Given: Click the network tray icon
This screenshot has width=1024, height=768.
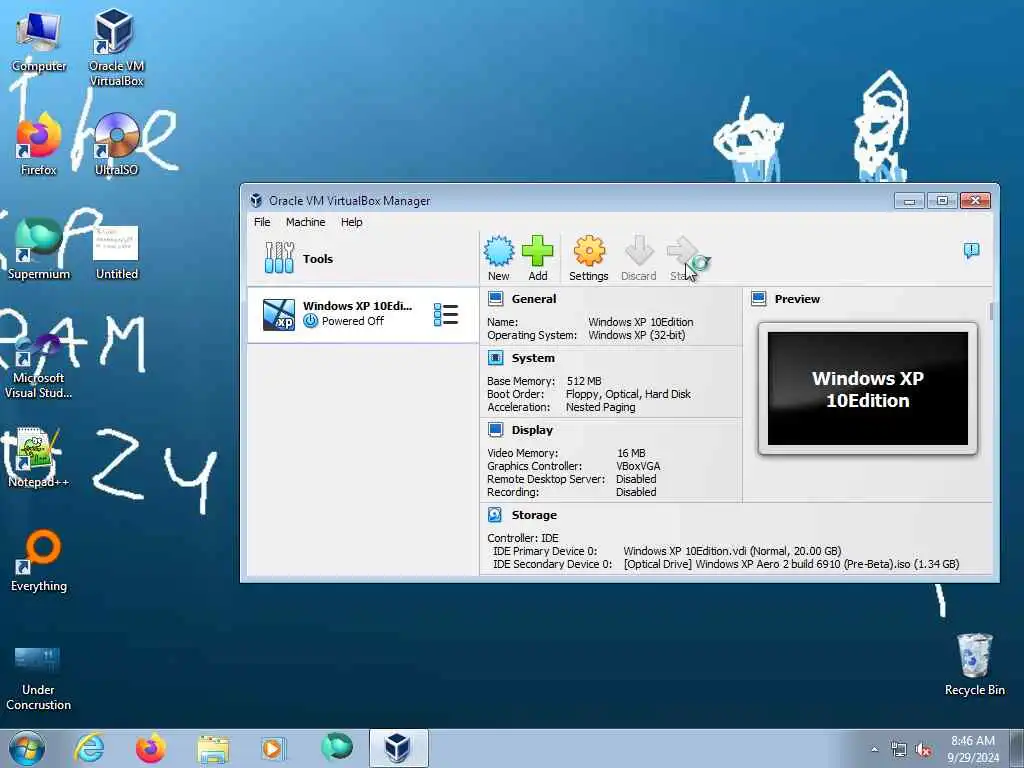Looking at the screenshot, I should point(899,750).
